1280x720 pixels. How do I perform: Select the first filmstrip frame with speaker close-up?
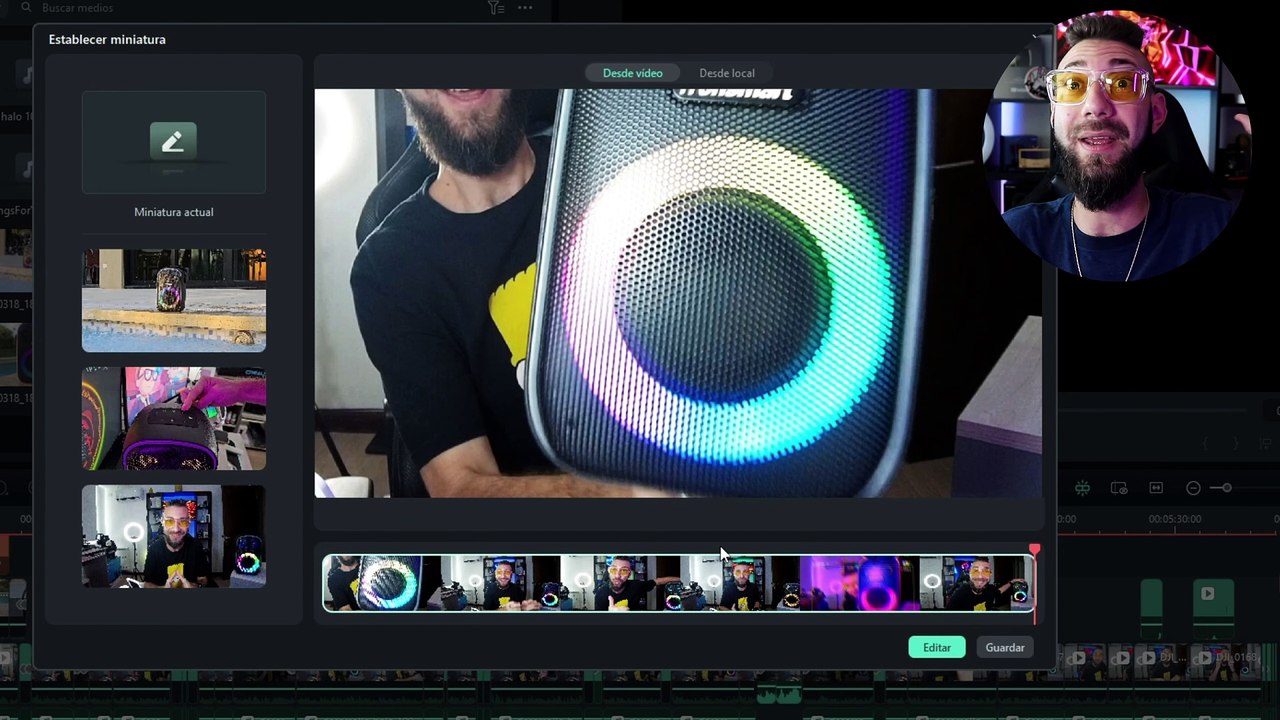[x=382, y=583]
